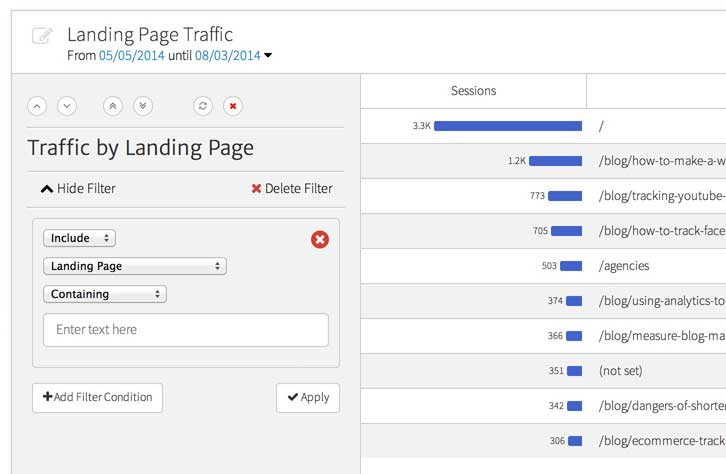The image size is (726, 474).
Task: Collapse filter with Hide Filter
Action: tap(78, 188)
